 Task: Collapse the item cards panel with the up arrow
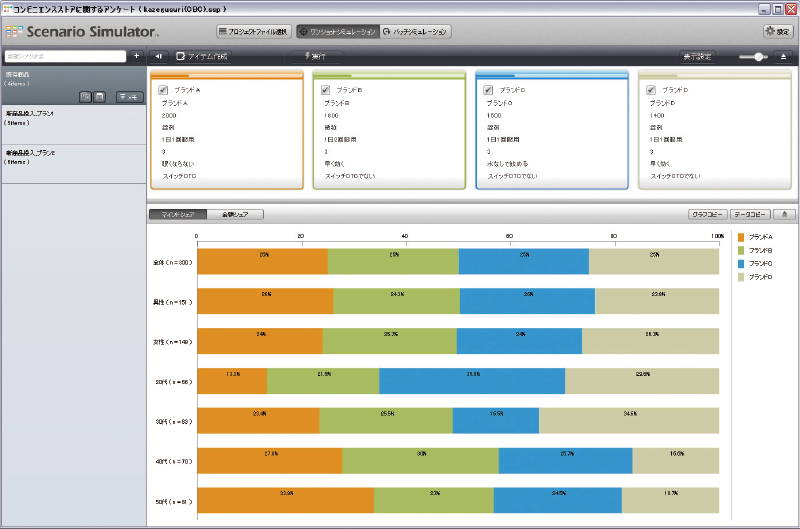click(x=783, y=56)
